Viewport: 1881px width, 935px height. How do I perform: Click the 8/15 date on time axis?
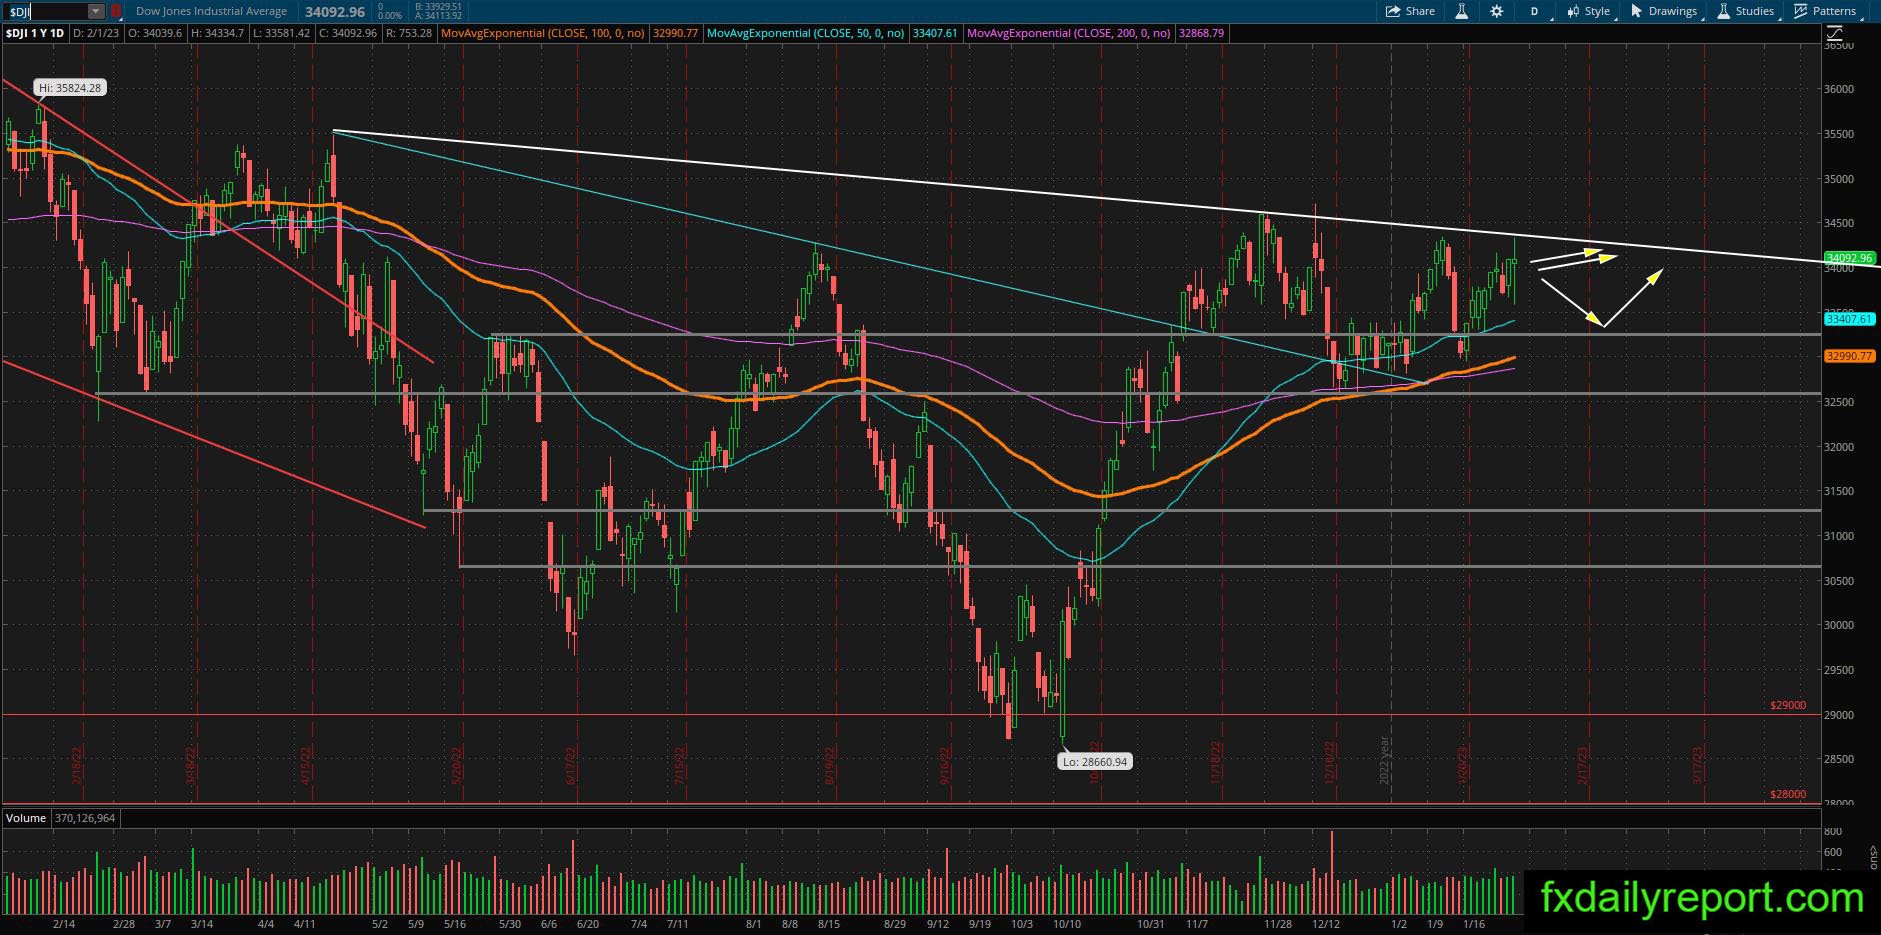click(x=829, y=924)
